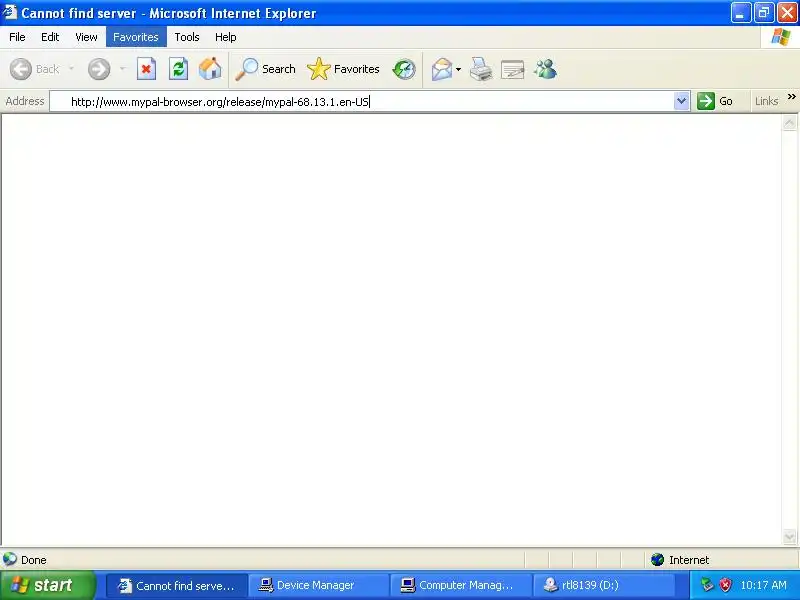
Task: Open Messenger people icon
Action: click(545, 69)
